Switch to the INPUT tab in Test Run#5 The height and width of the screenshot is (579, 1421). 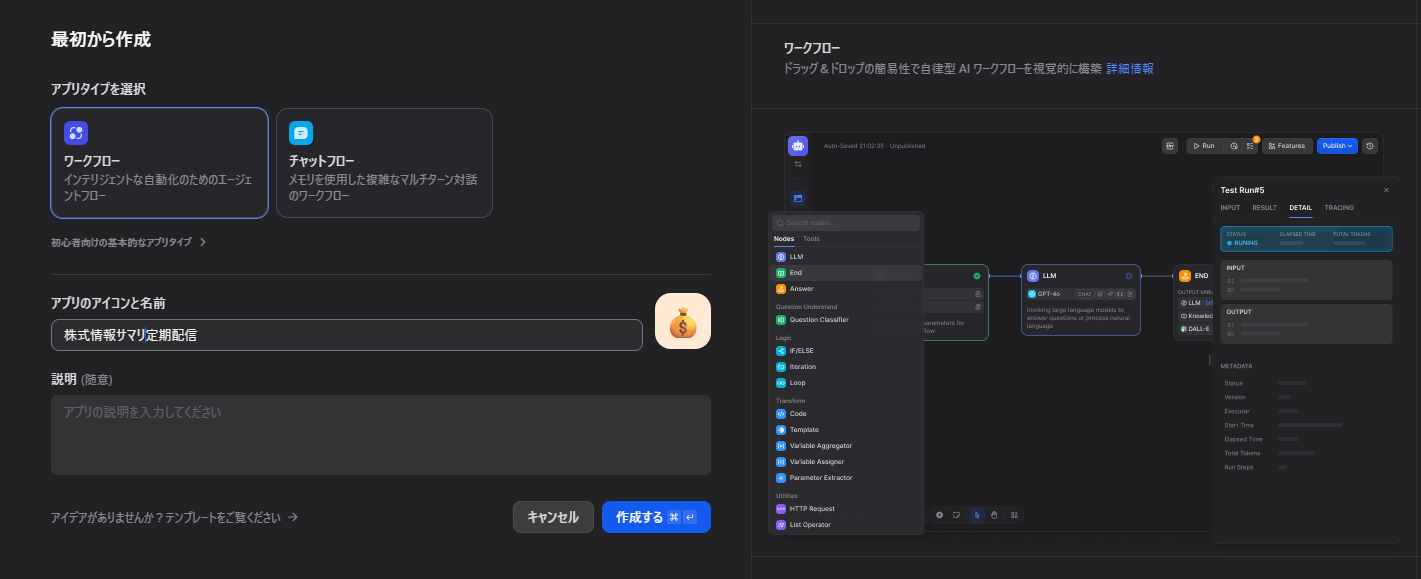[1230, 208]
